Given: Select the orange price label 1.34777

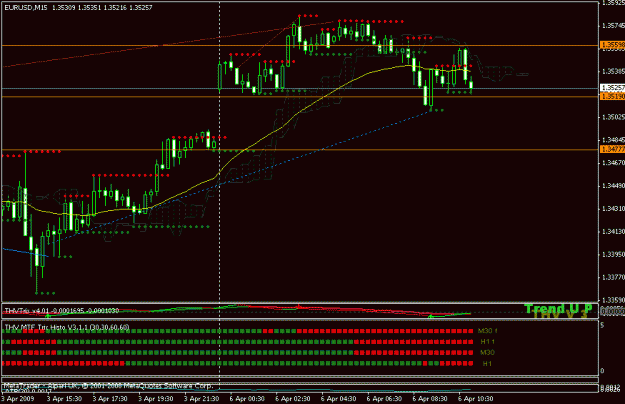Looking at the screenshot, I should [612, 149].
